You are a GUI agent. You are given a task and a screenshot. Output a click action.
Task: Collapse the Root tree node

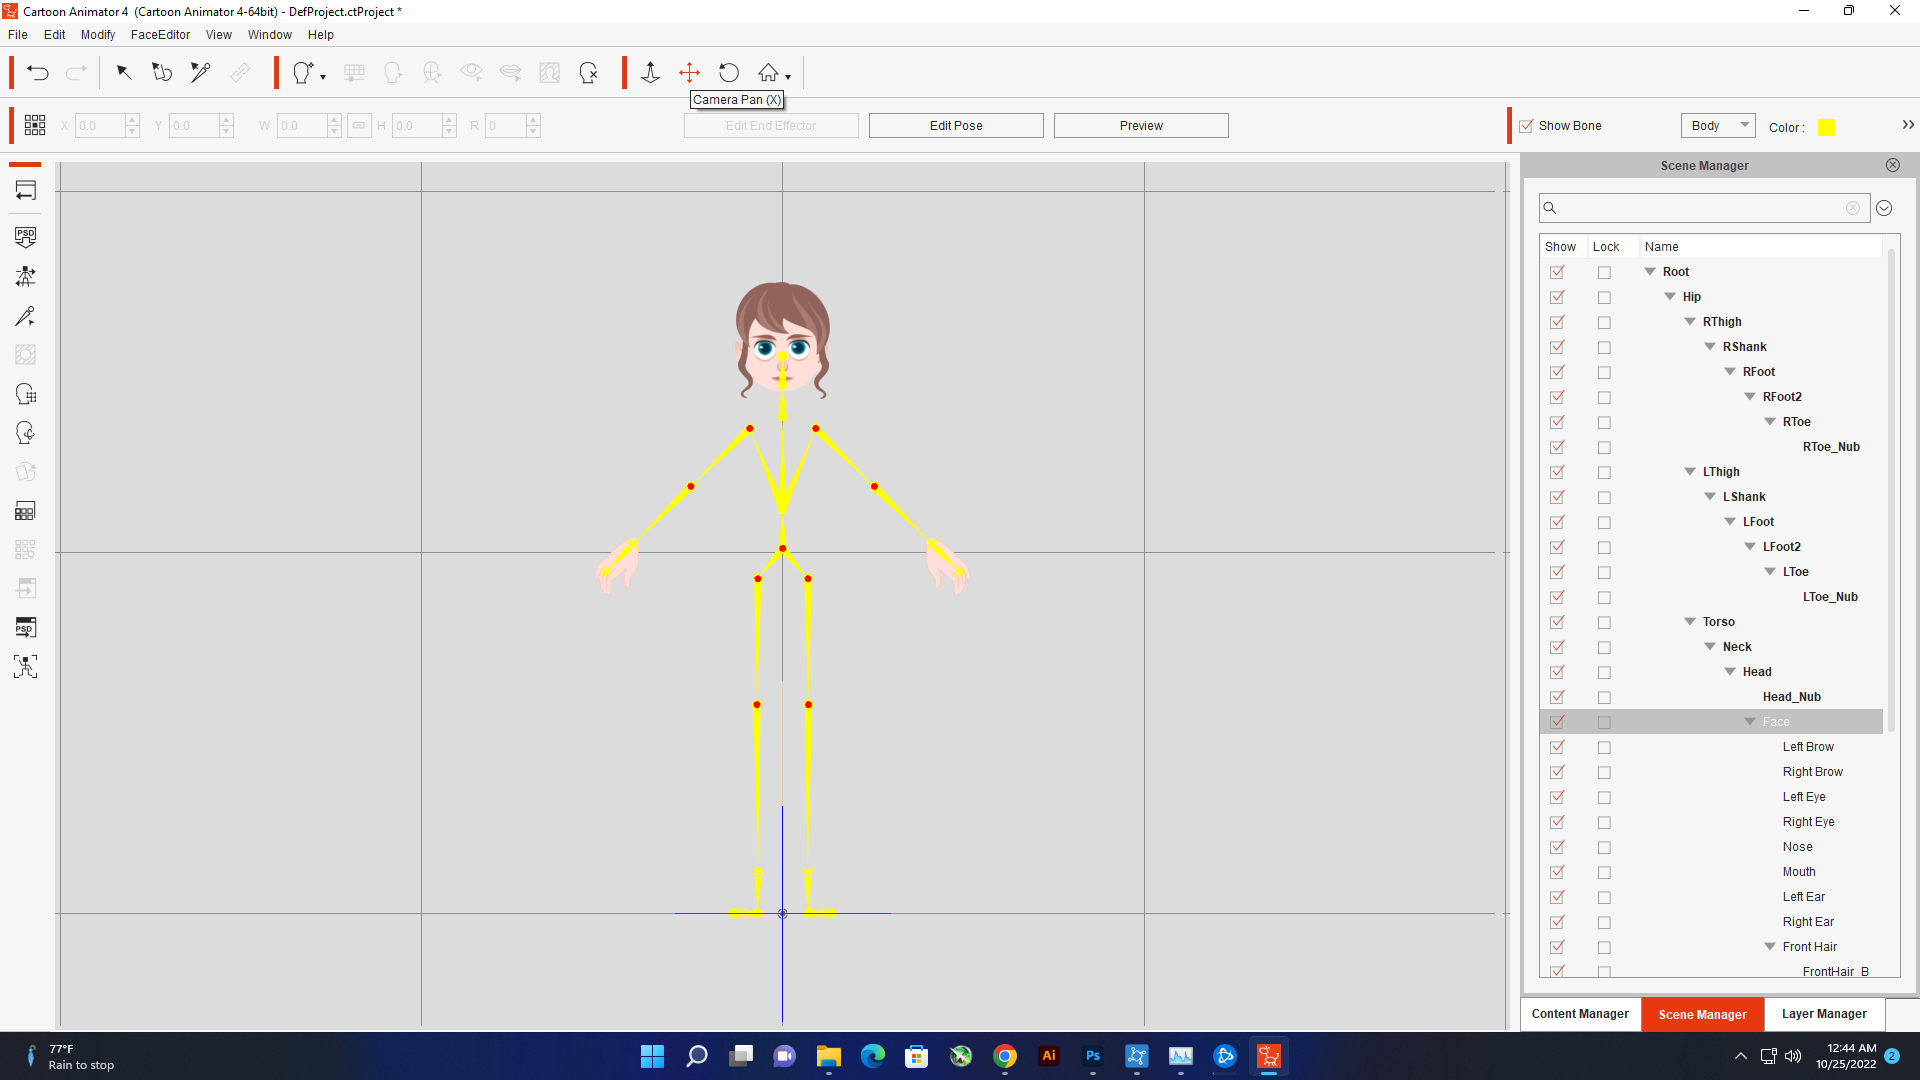pyautogui.click(x=1650, y=272)
